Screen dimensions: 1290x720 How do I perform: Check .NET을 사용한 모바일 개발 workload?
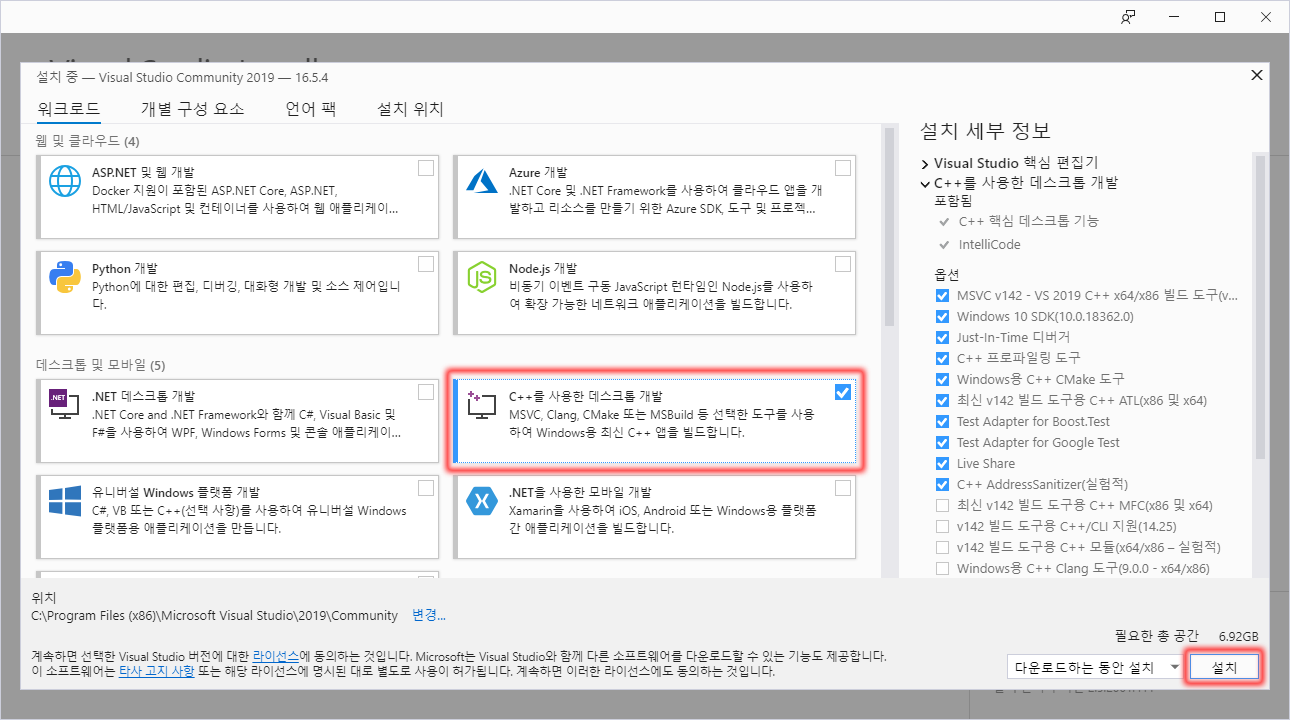tap(843, 488)
